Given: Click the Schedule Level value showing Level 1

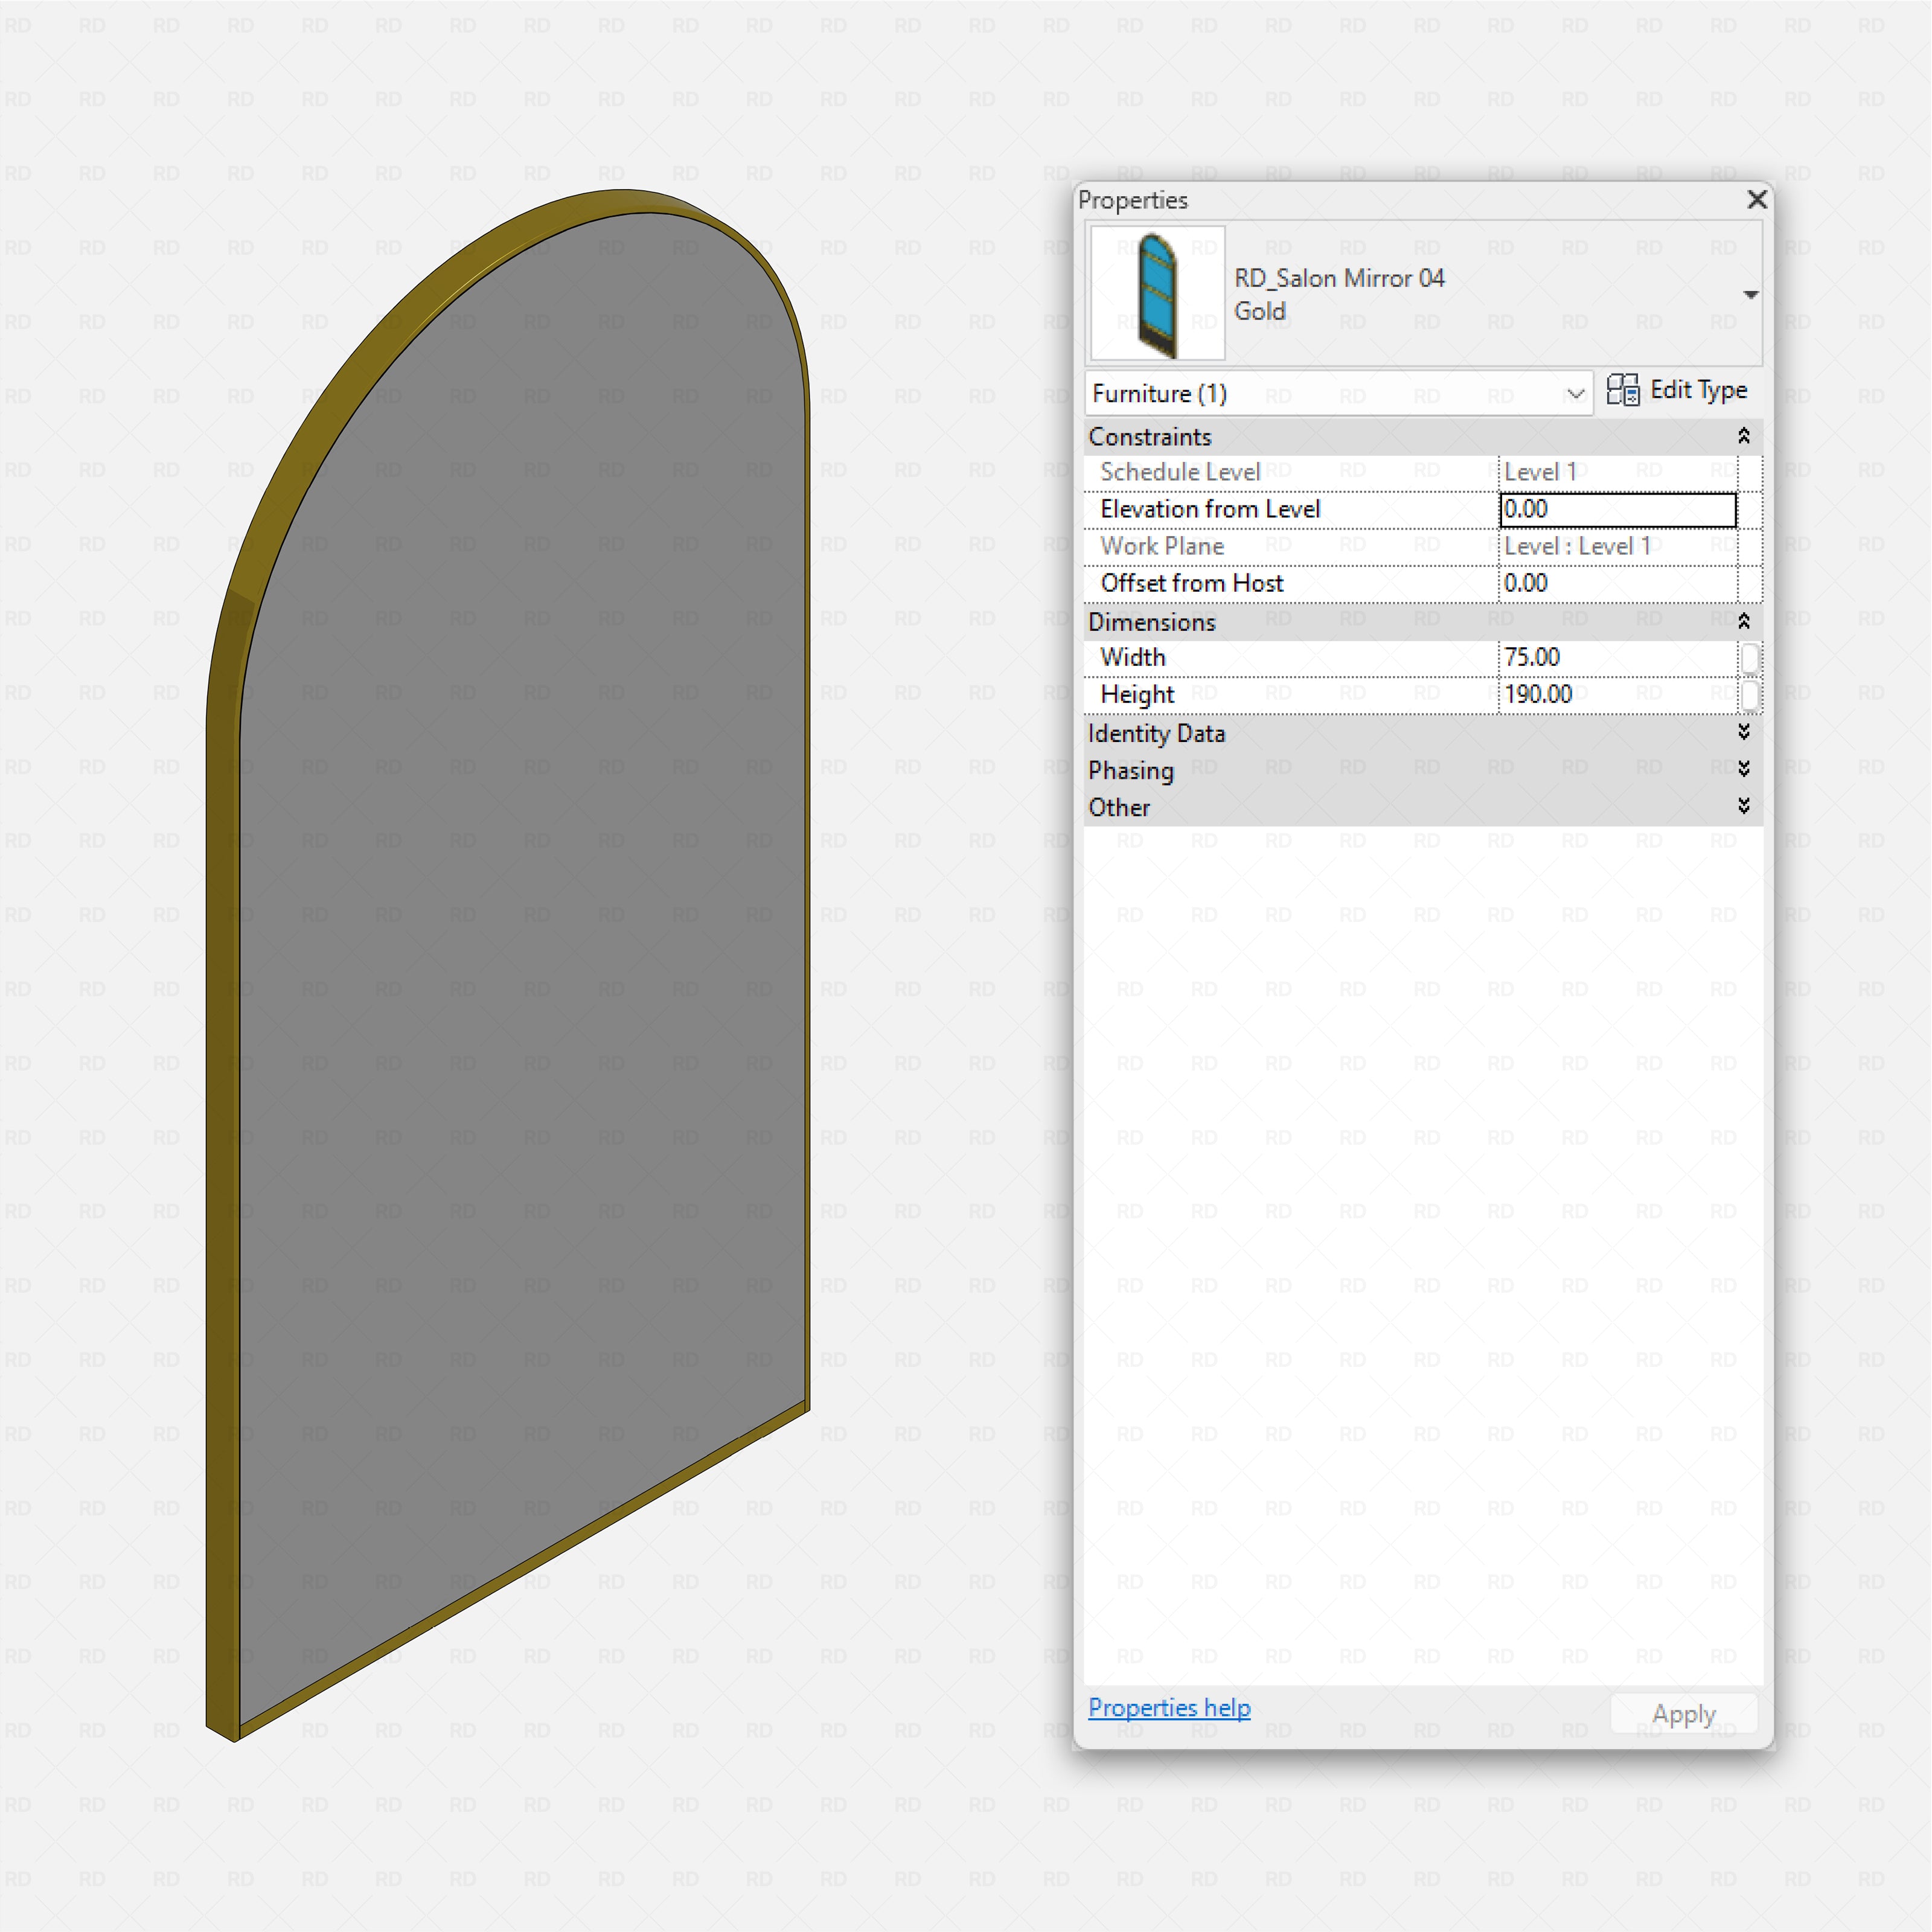Looking at the screenshot, I should [x=1610, y=471].
